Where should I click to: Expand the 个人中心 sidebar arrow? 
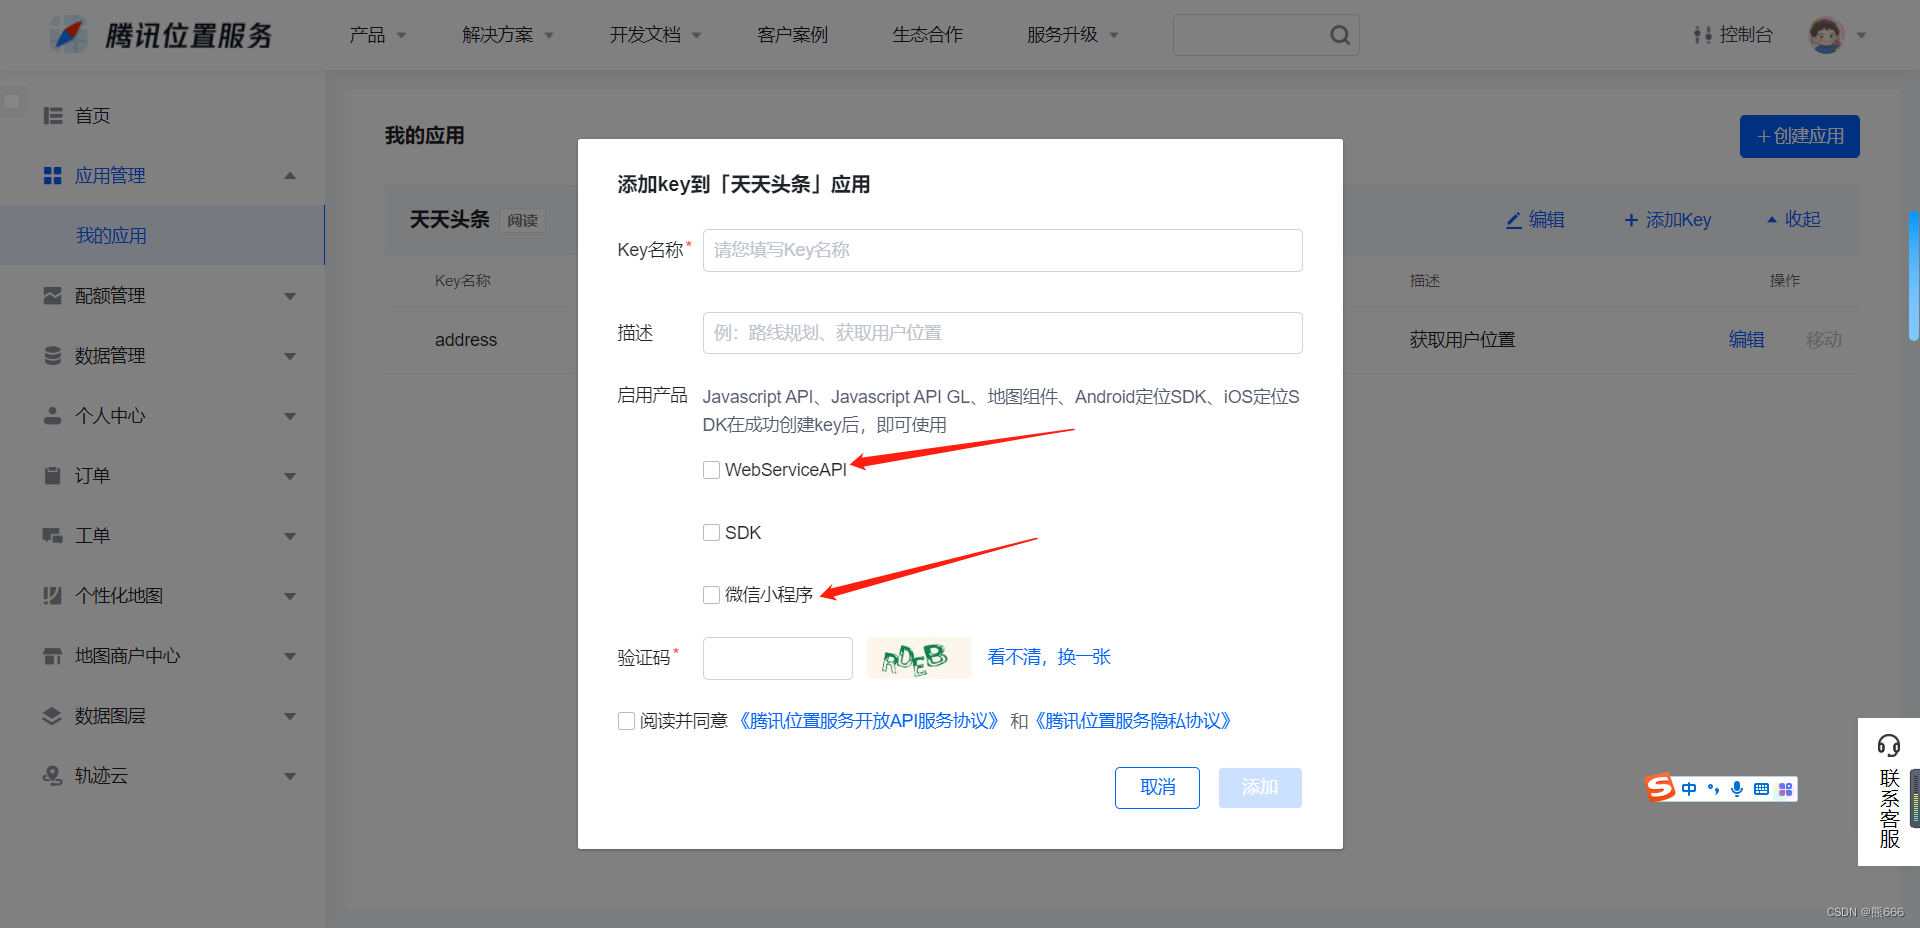point(290,416)
